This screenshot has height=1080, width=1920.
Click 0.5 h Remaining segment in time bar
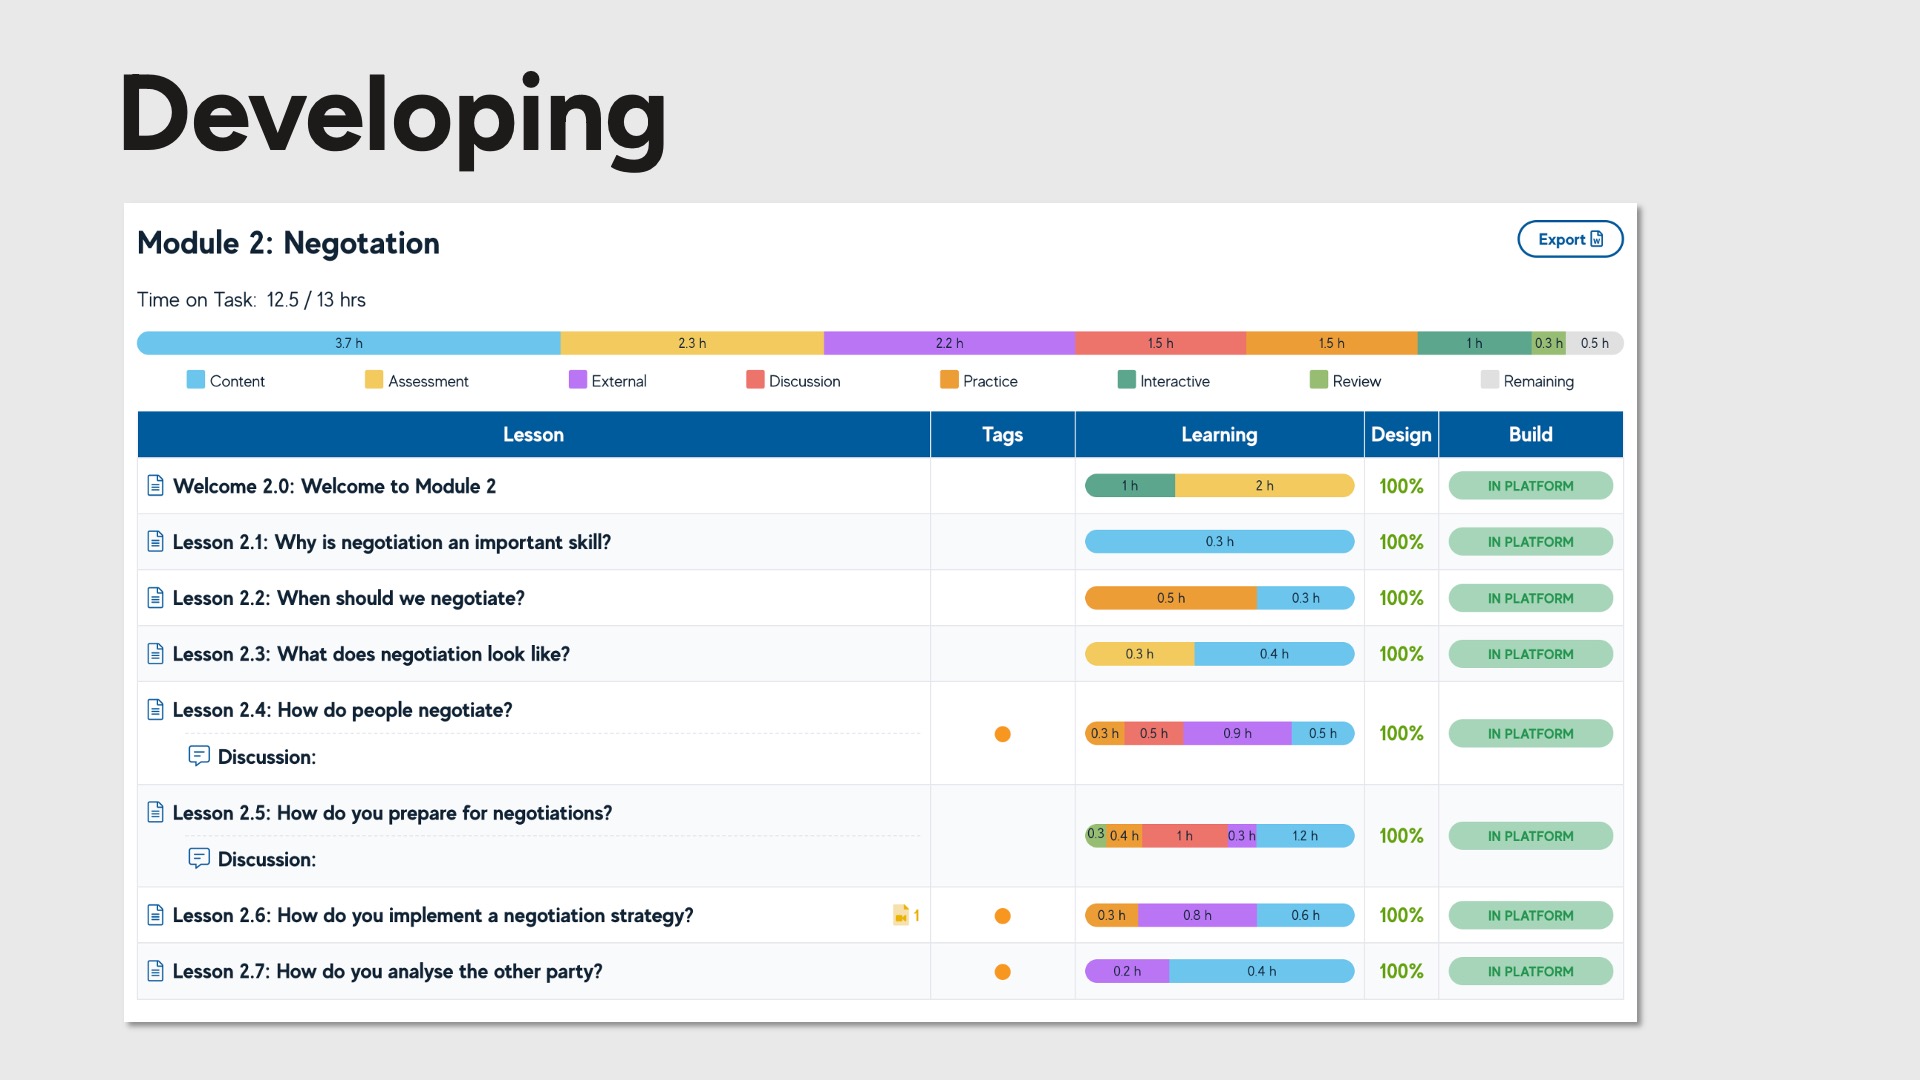coord(1594,343)
